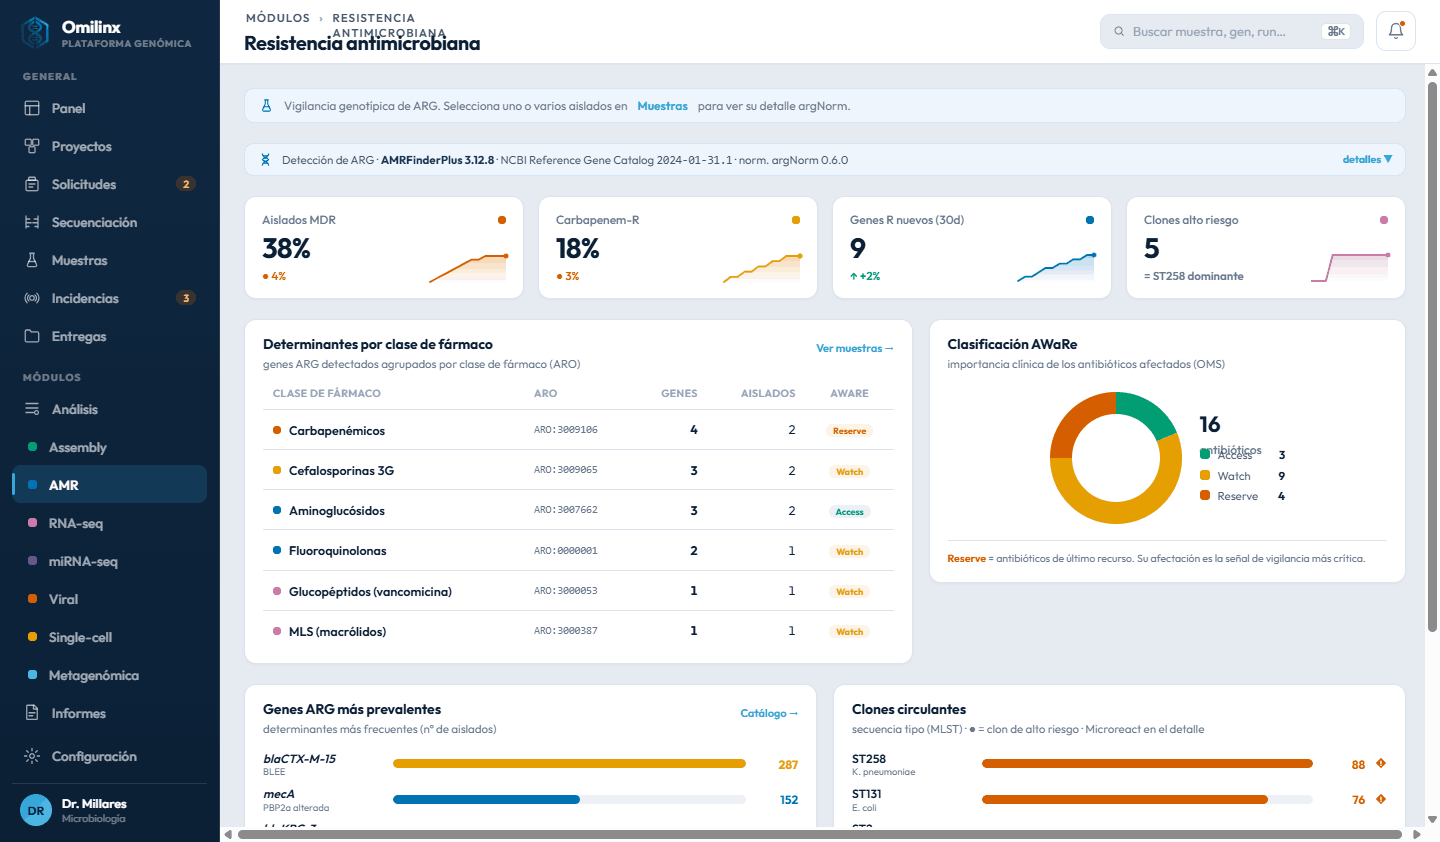This screenshot has width=1440, height=842.
Task: Click the Clones alto riesgo card
Action: point(1266,248)
